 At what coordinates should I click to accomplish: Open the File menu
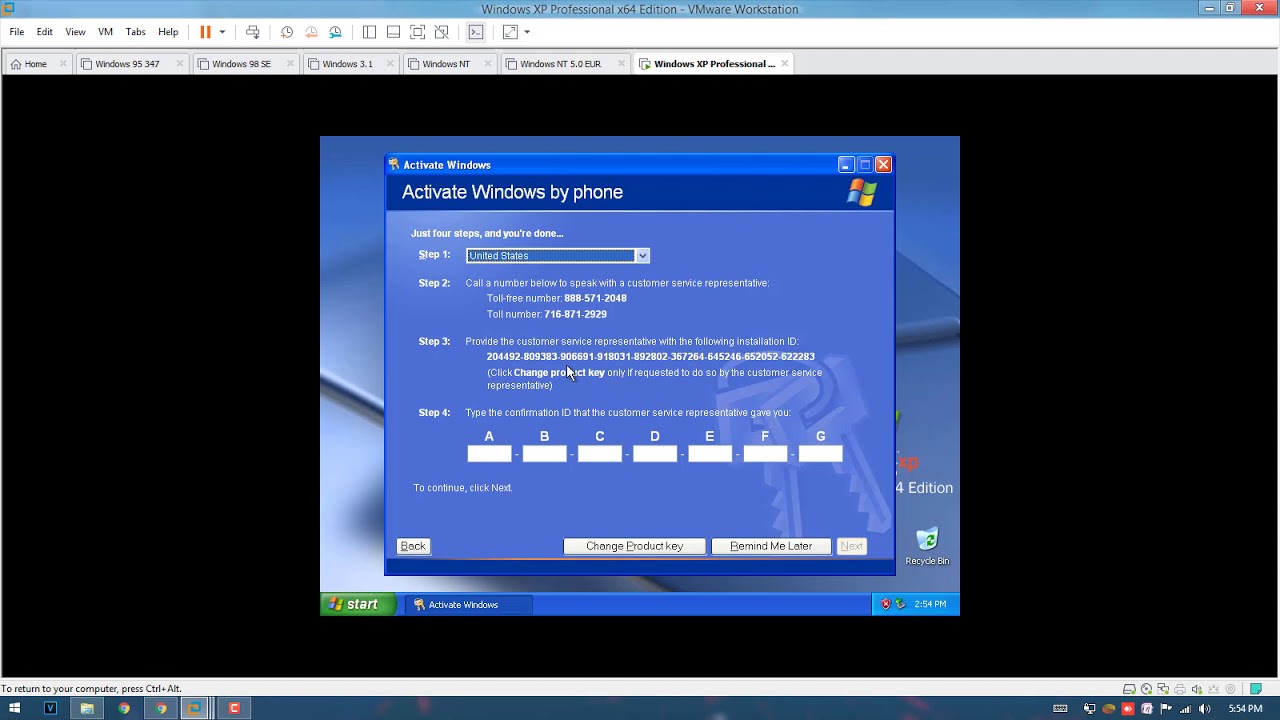pyautogui.click(x=17, y=32)
